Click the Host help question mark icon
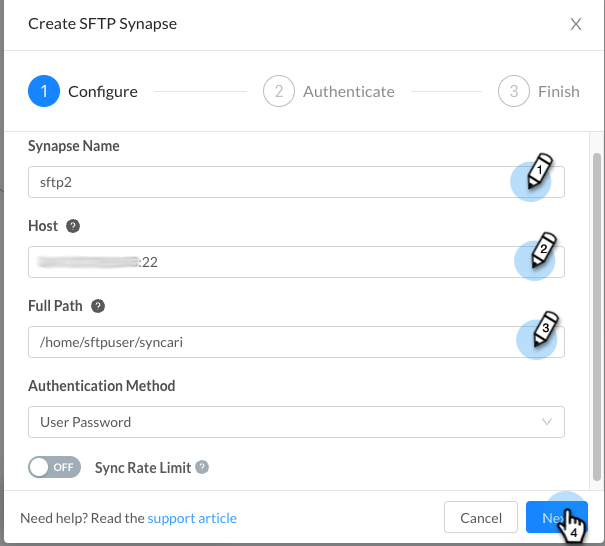This screenshot has height=546, width=605. tap(73, 226)
